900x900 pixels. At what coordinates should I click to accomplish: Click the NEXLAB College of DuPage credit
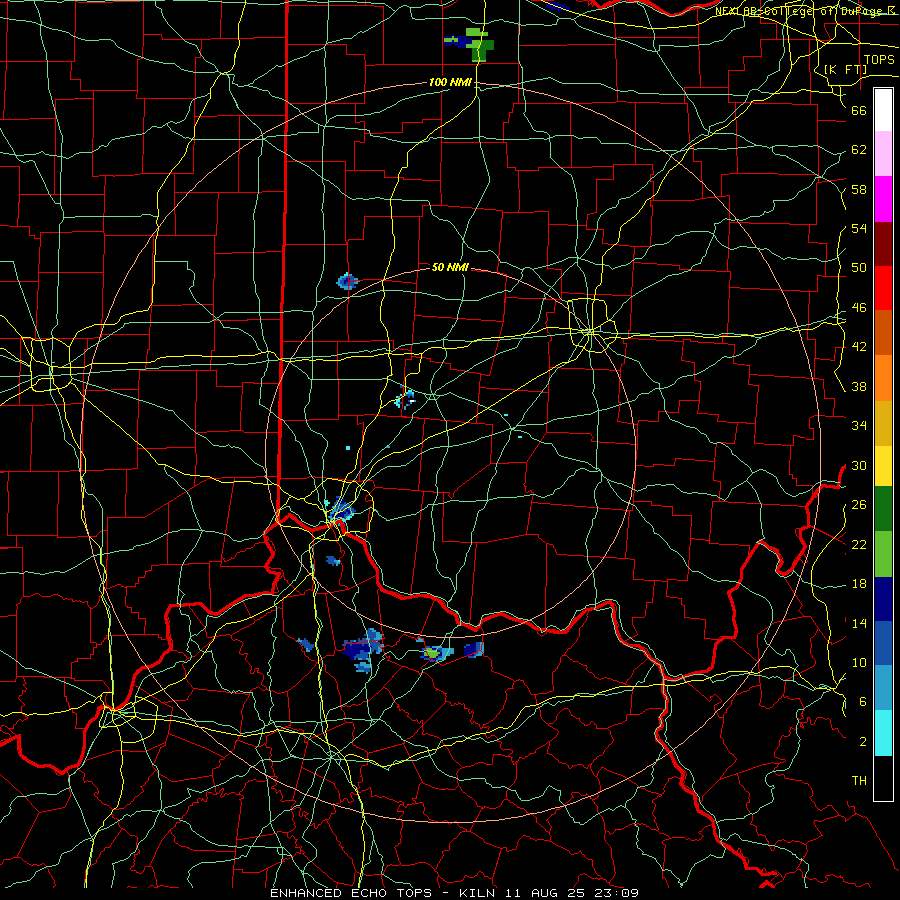[805, 11]
